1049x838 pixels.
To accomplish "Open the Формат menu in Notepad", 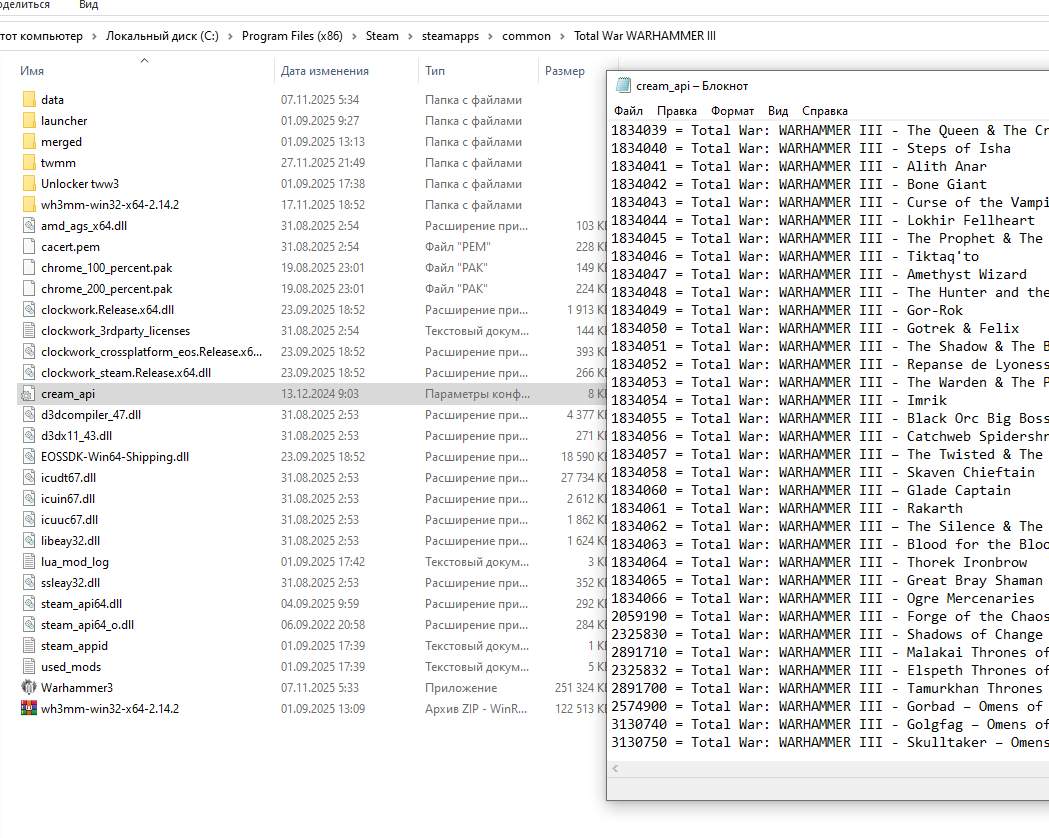I will tap(732, 111).
